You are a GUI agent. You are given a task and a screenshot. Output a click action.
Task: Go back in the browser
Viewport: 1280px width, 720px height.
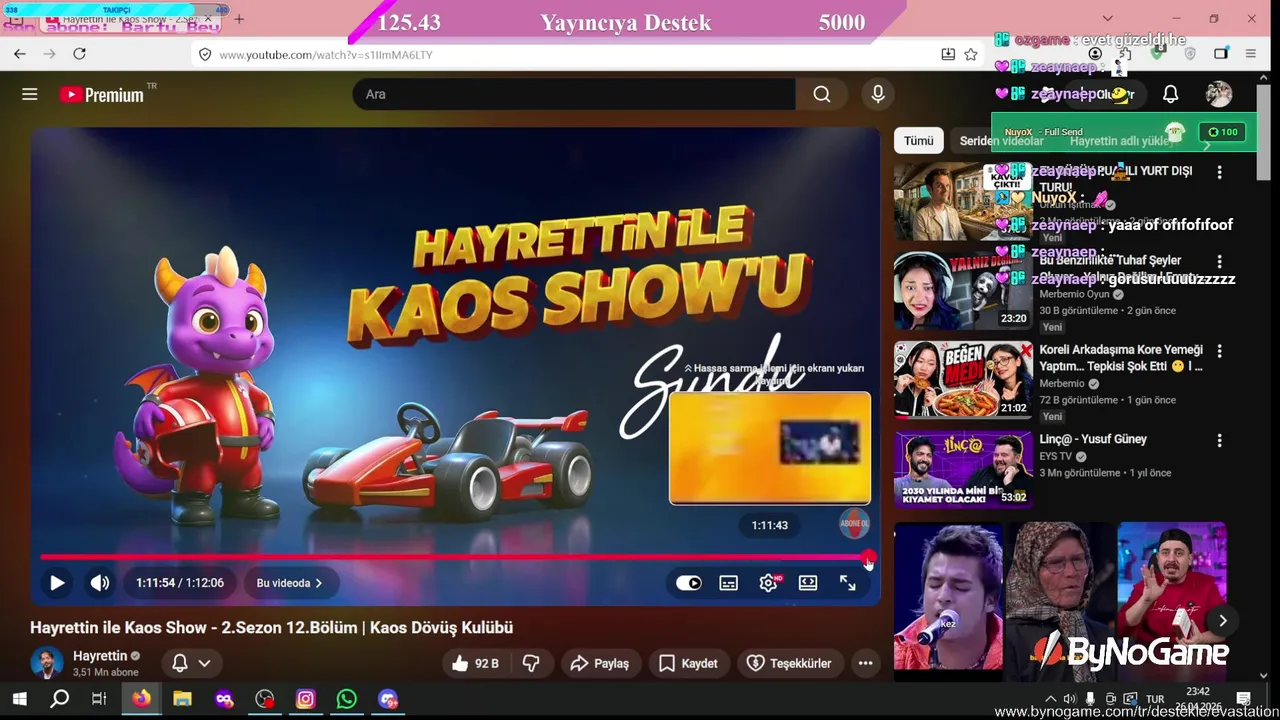click(20, 54)
